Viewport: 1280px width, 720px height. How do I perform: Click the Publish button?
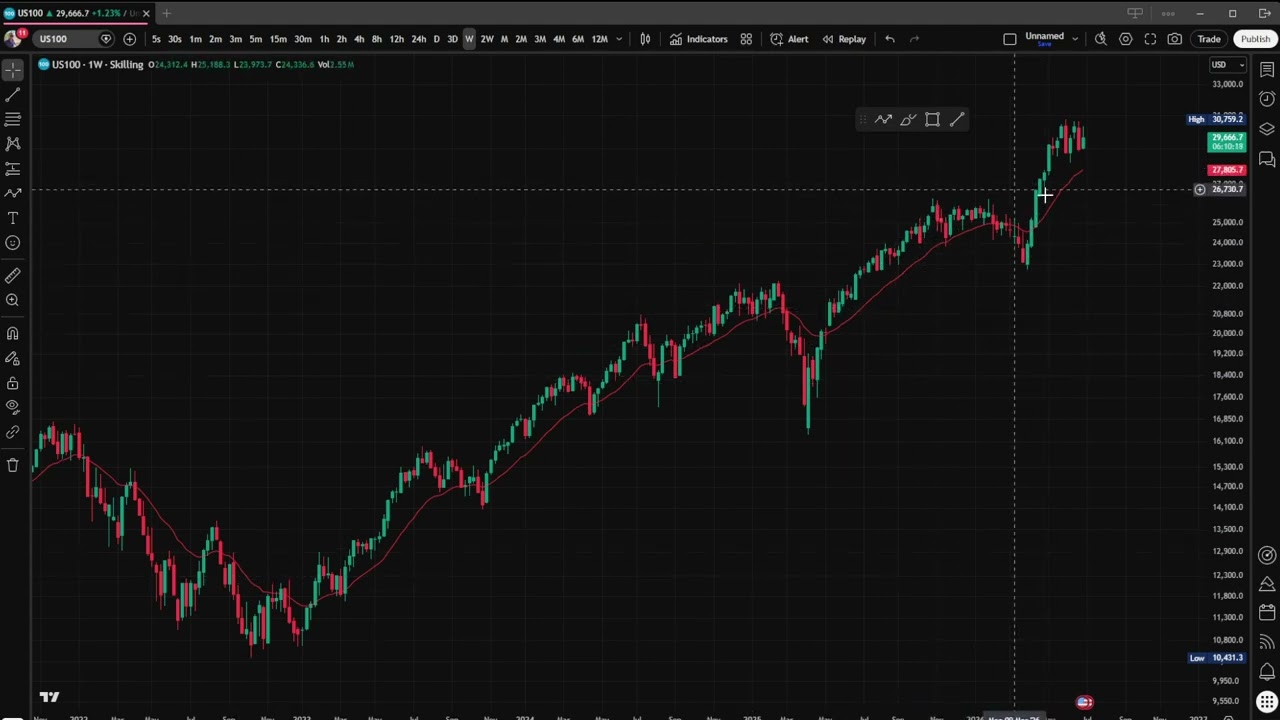click(1255, 39)
